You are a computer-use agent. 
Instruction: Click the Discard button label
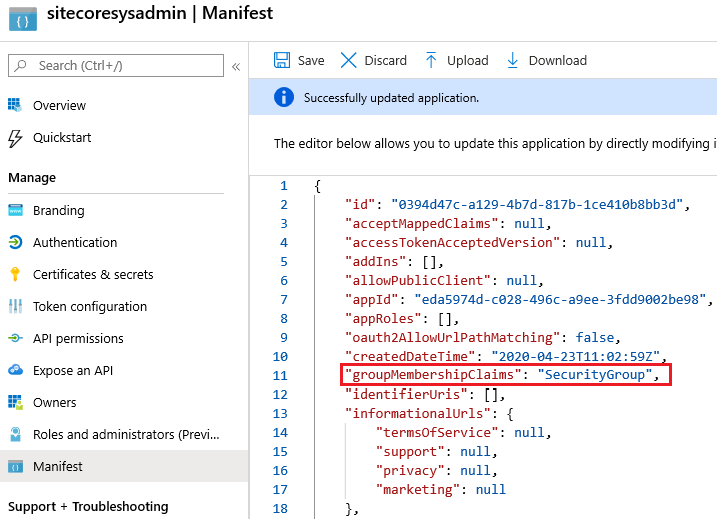[x=385, y=60]
